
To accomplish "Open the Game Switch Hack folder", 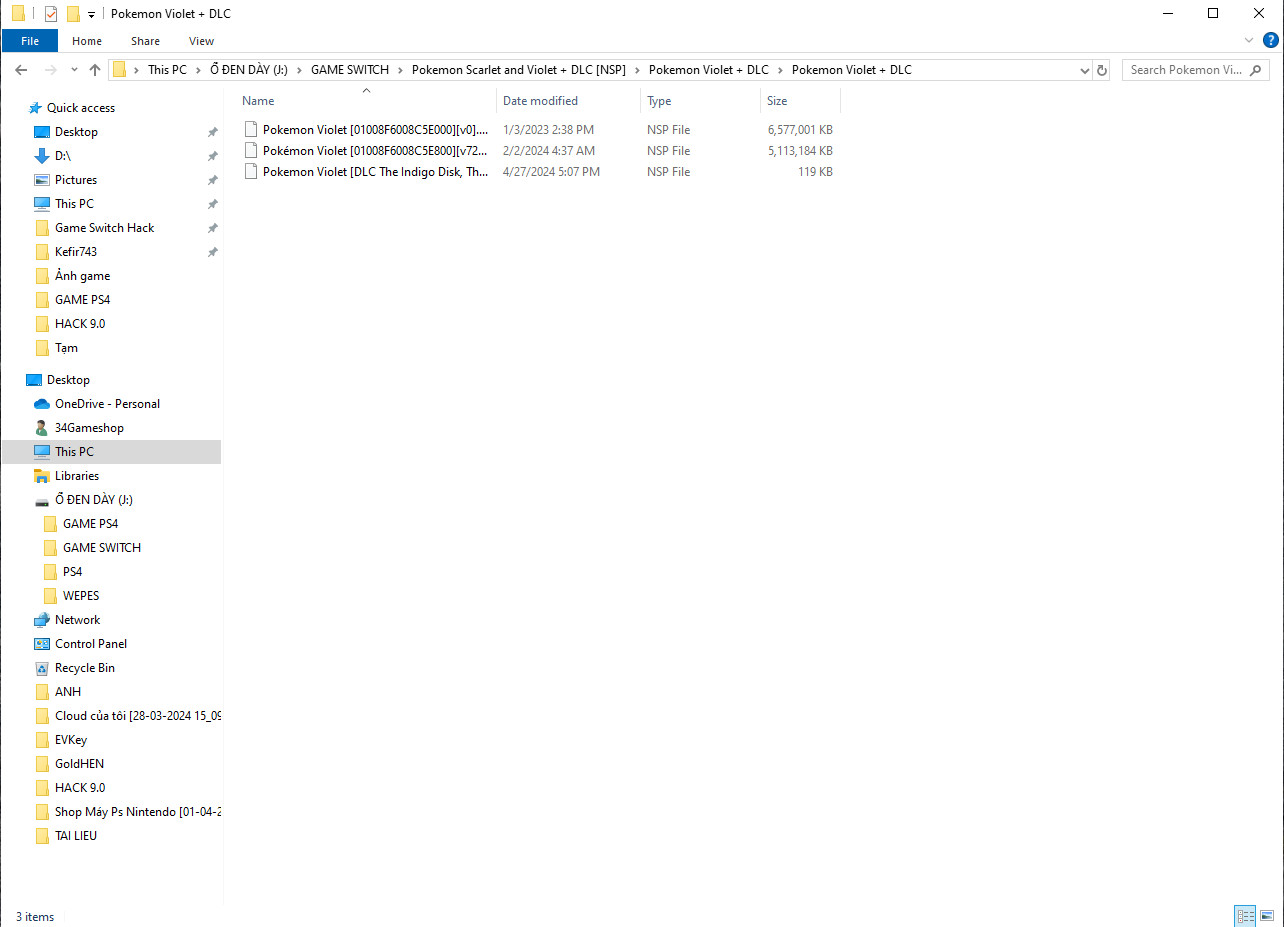I will tap(104, 228).
